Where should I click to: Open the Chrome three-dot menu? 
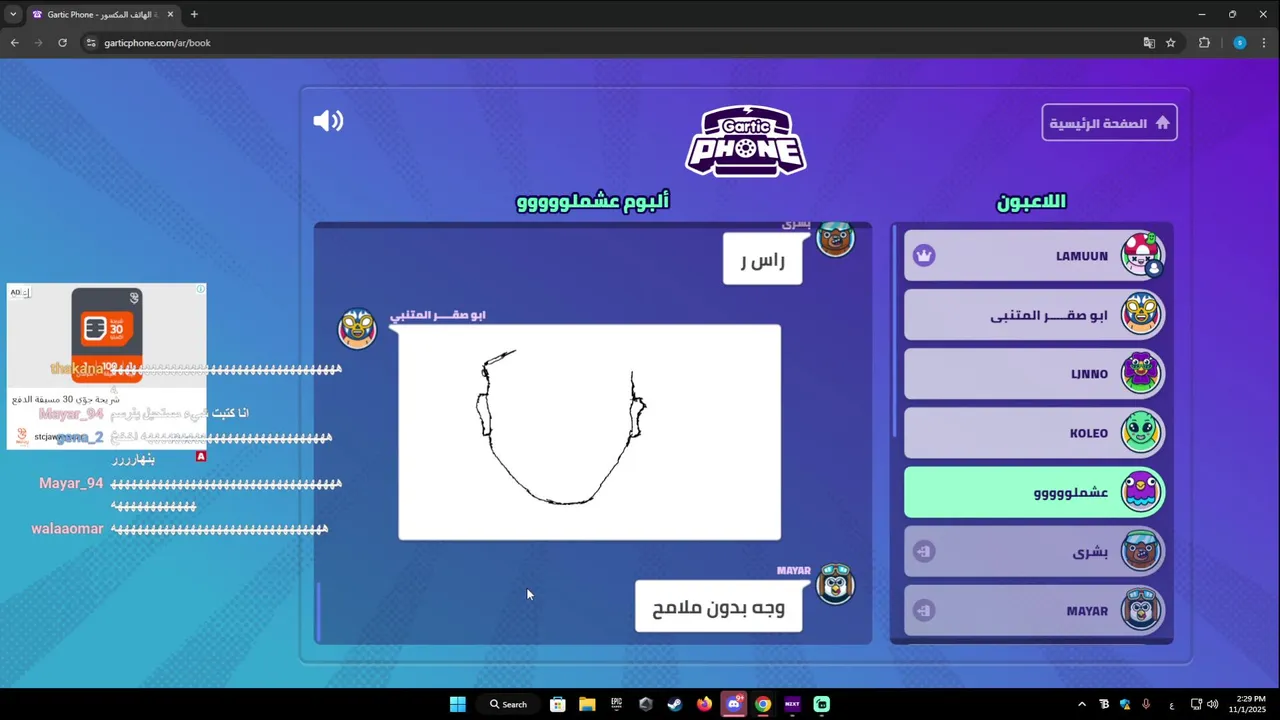1265,43
